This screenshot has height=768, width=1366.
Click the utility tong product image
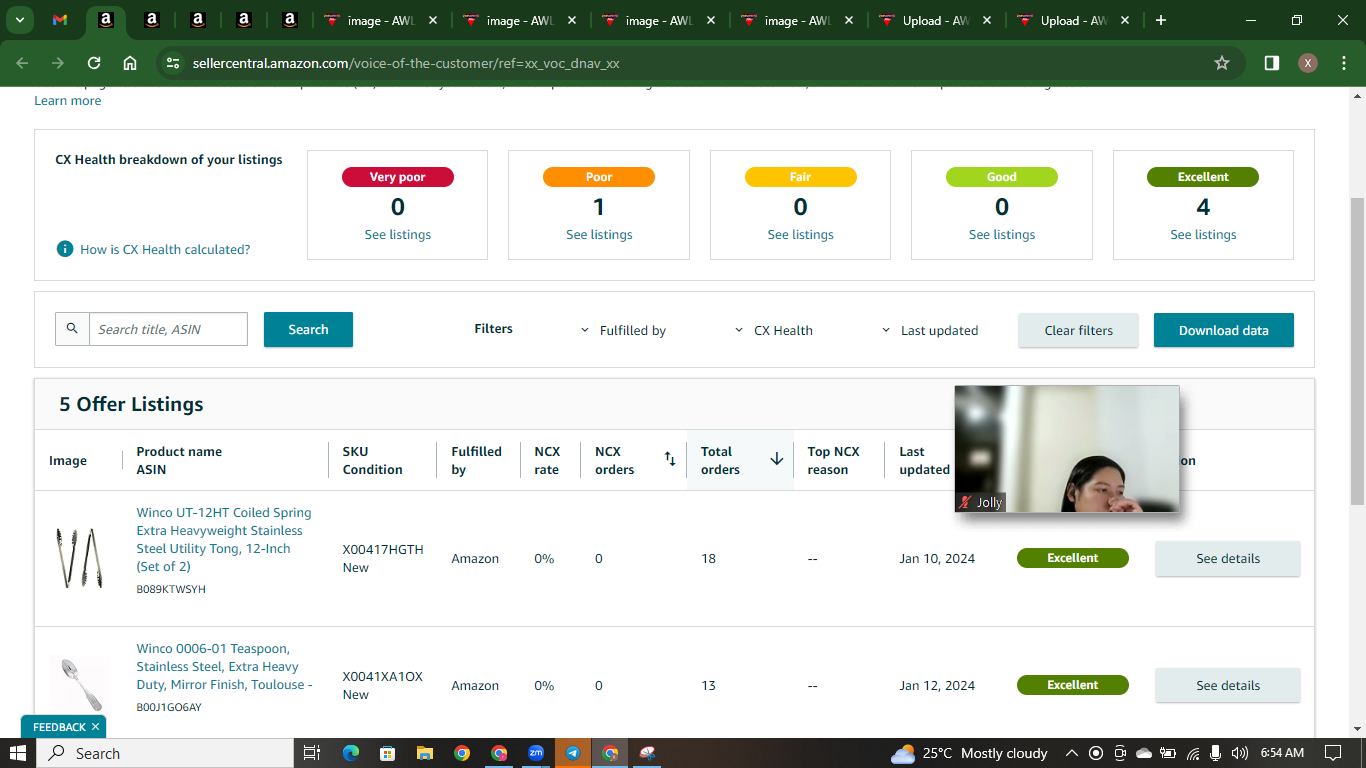(x=78, y=558)
